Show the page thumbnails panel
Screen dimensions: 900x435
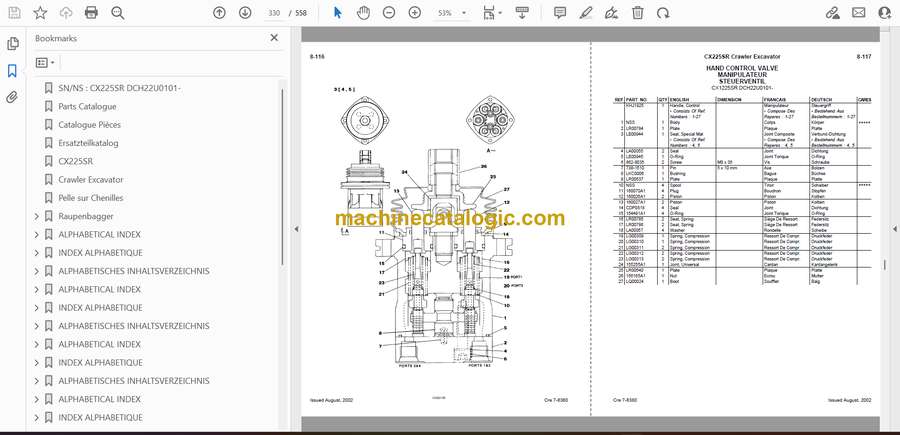12,44
